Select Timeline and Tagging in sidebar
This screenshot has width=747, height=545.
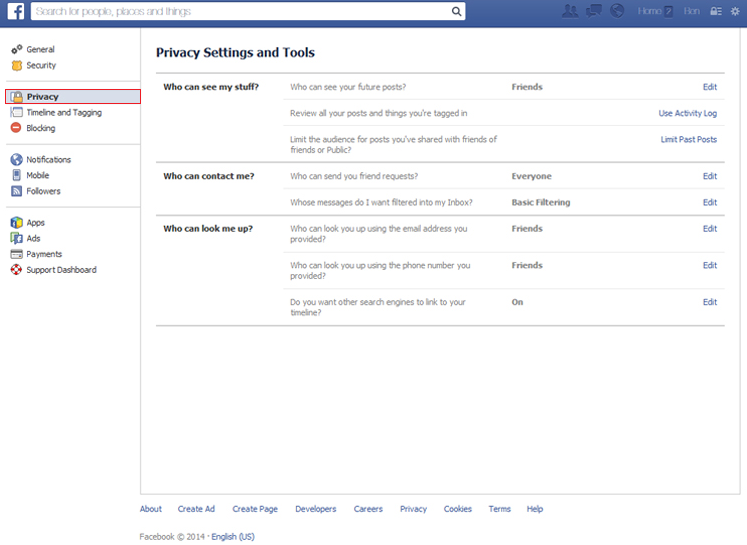(x=64, y=112)
